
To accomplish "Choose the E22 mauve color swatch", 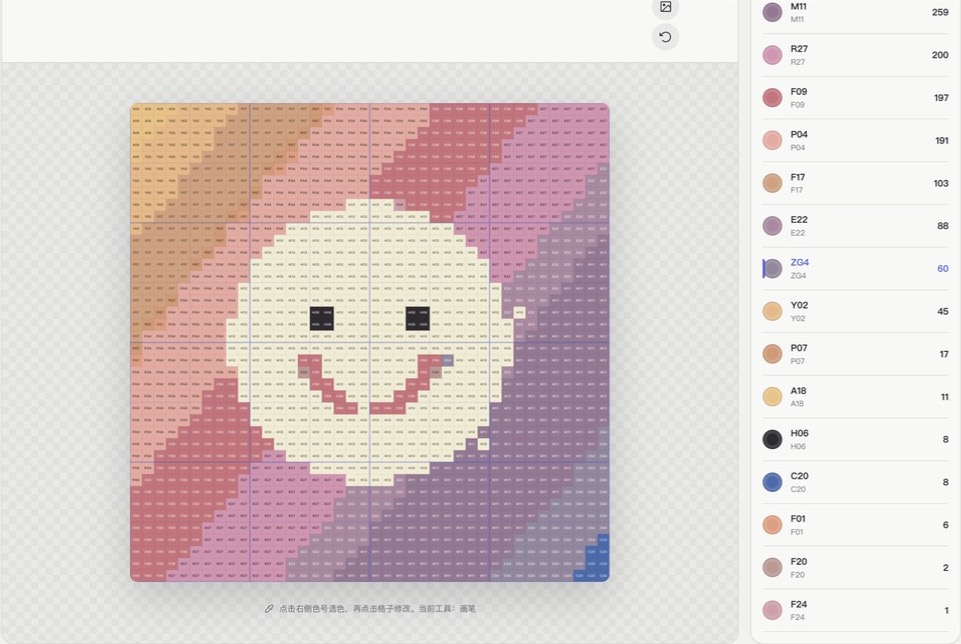I will click(x=772, y=226).
